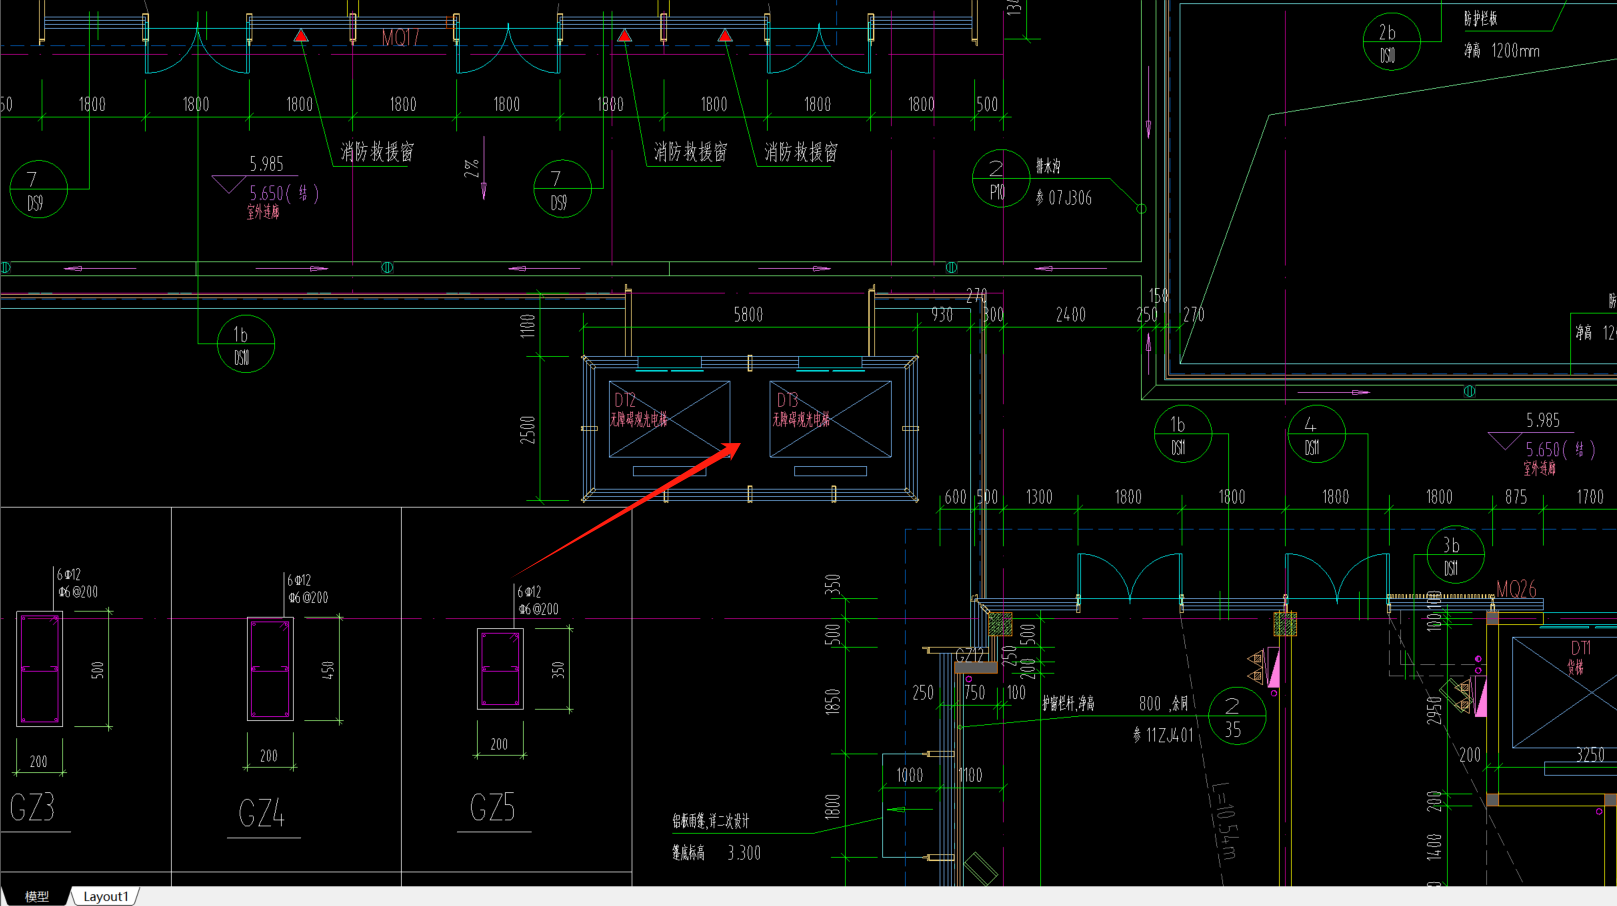Viewport: 1617px width, 906px height.
Task: Click the 875 dimension text
Action: [x=1516, y=497]
